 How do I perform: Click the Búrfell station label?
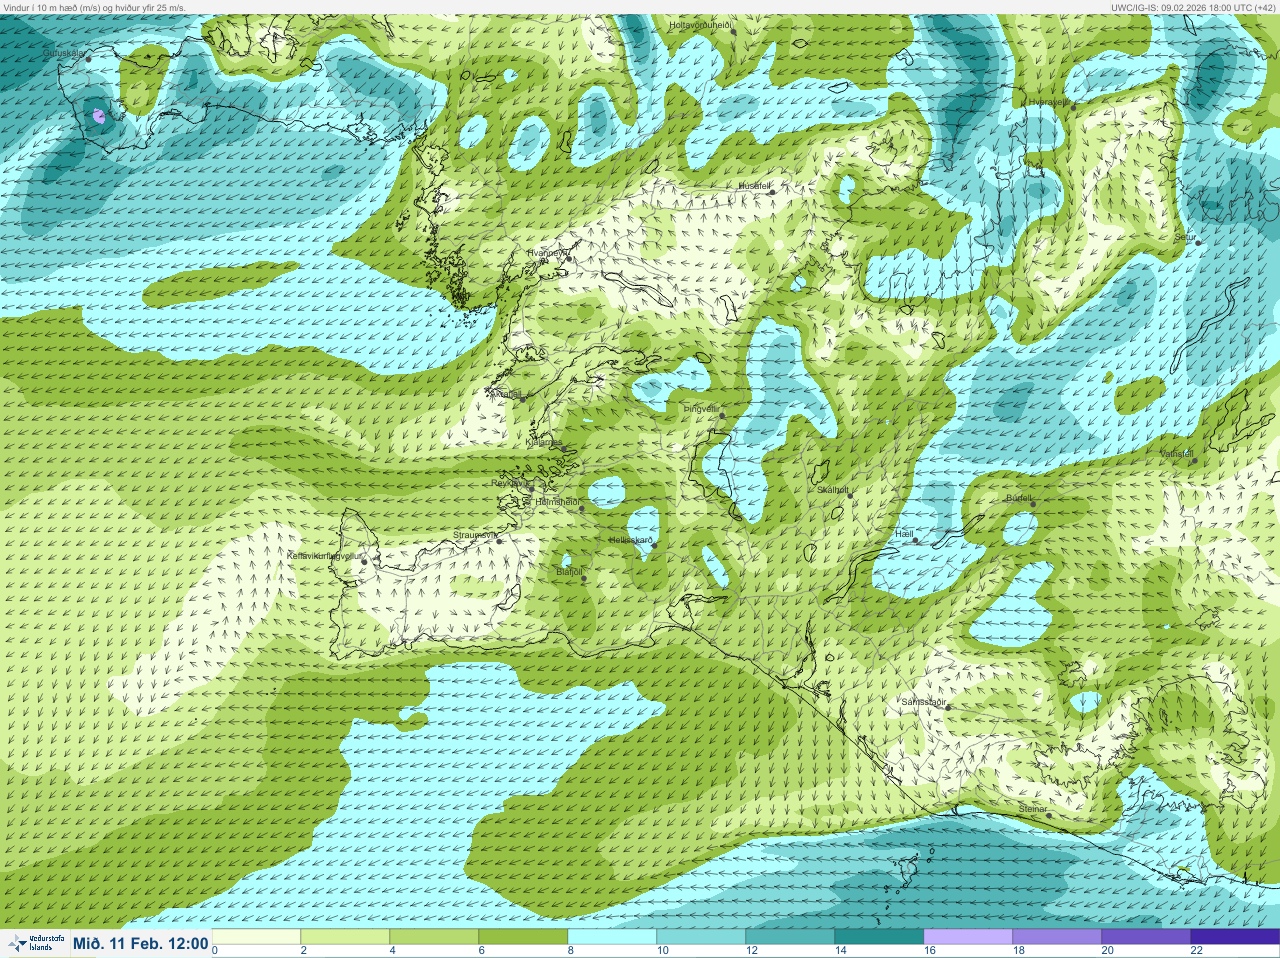coord(1019,497)
